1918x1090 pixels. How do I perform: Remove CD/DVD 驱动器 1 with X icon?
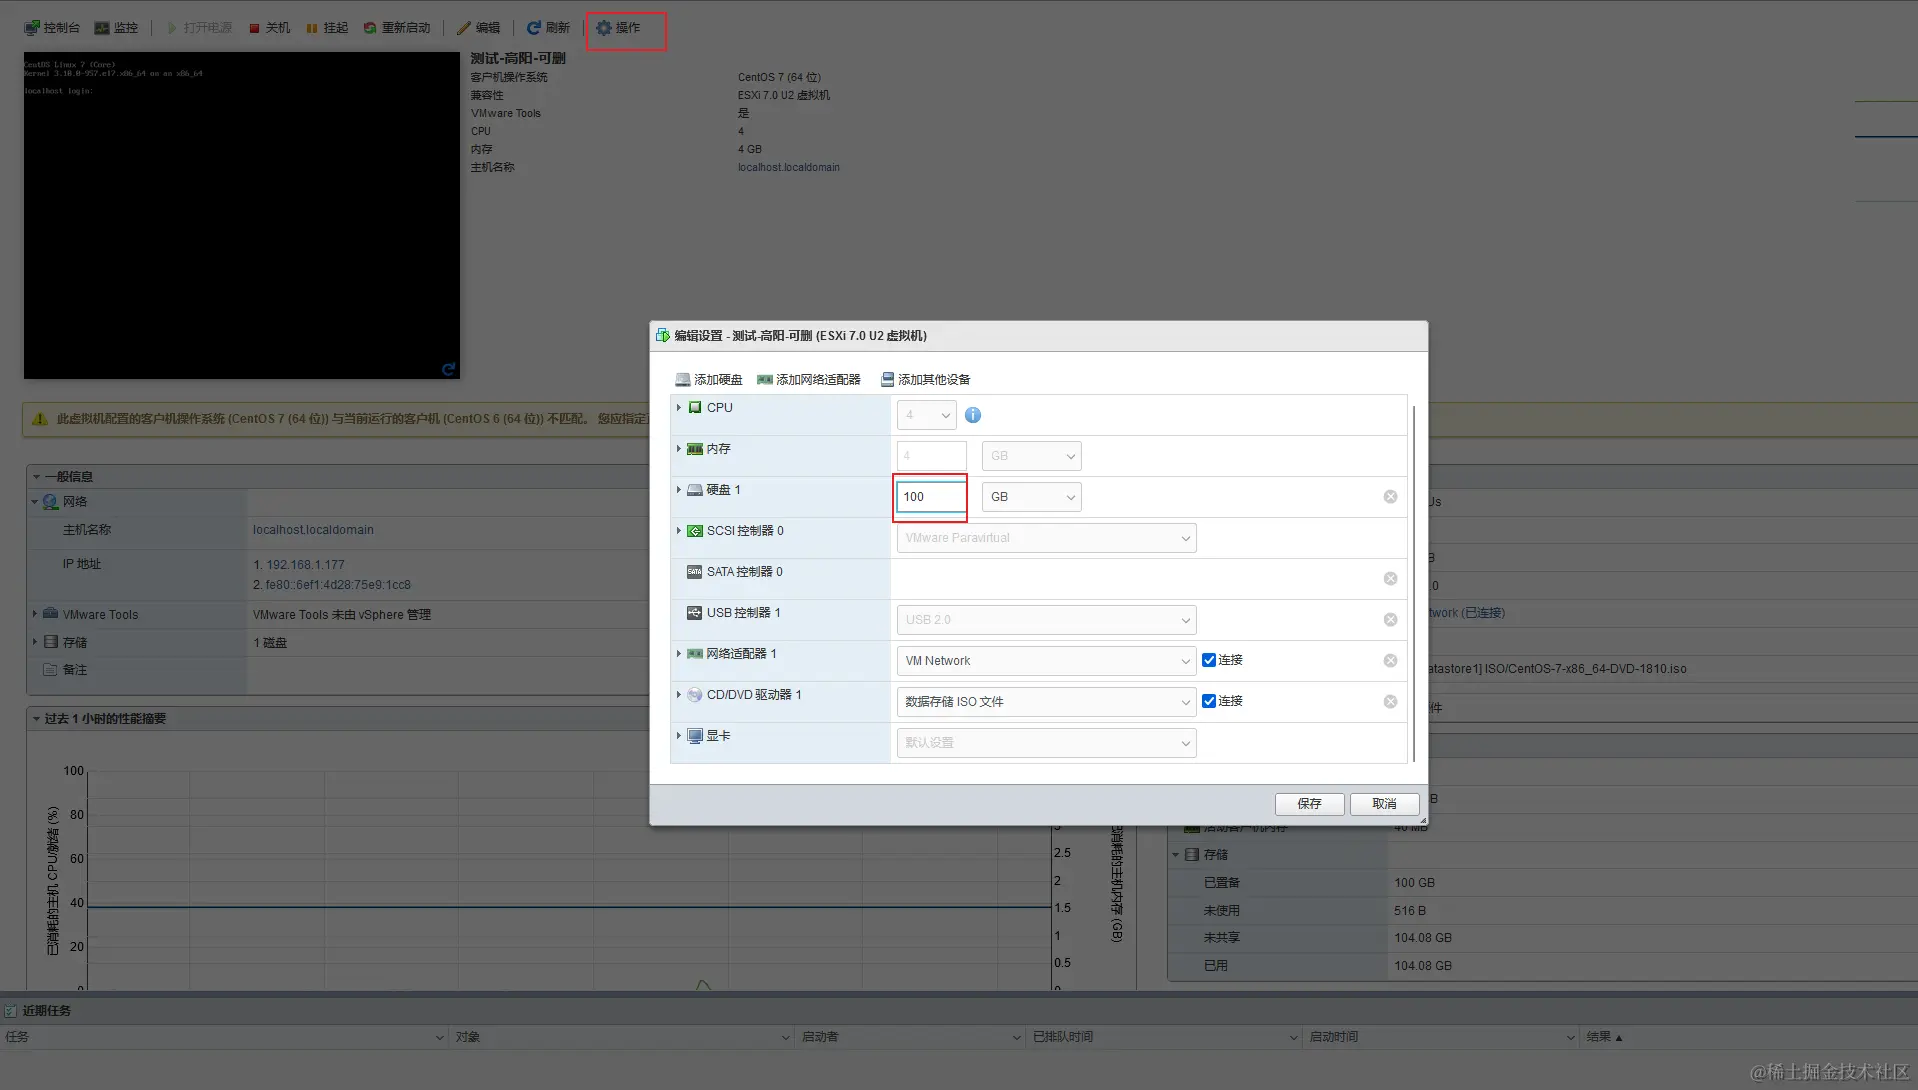point(1390,702)
